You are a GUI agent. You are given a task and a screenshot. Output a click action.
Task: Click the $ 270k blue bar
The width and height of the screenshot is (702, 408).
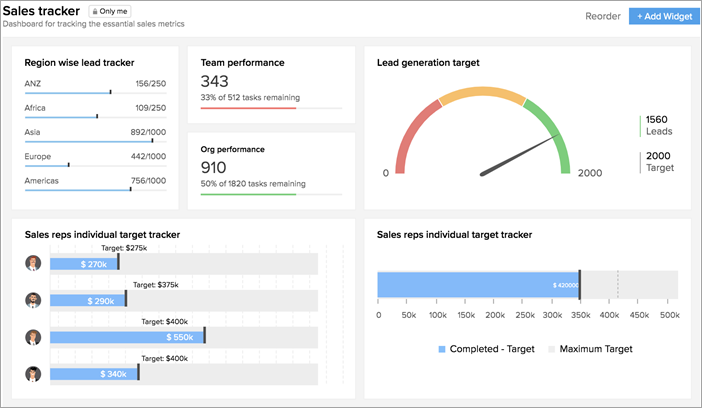tap(84, 264)
